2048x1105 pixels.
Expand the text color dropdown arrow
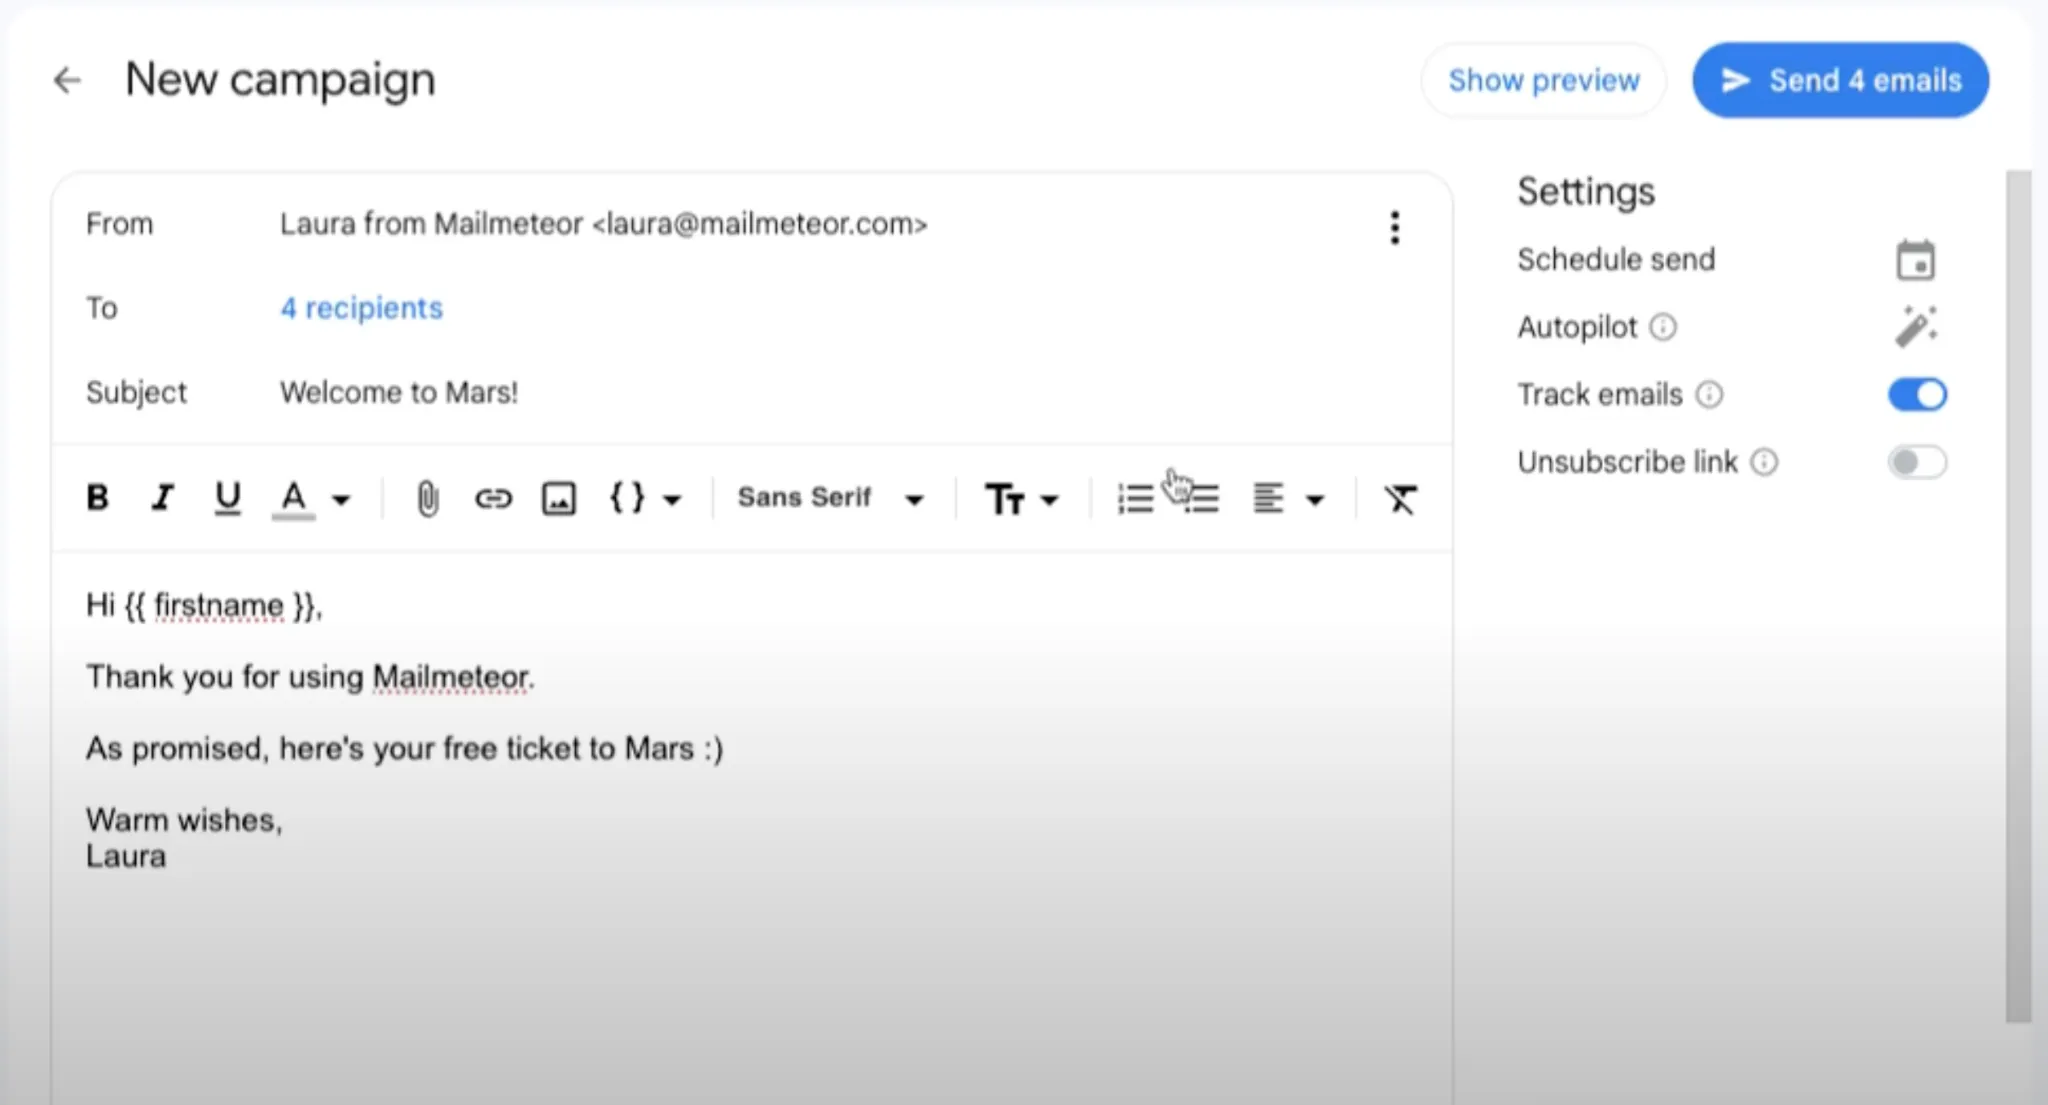tap(341, 499)
